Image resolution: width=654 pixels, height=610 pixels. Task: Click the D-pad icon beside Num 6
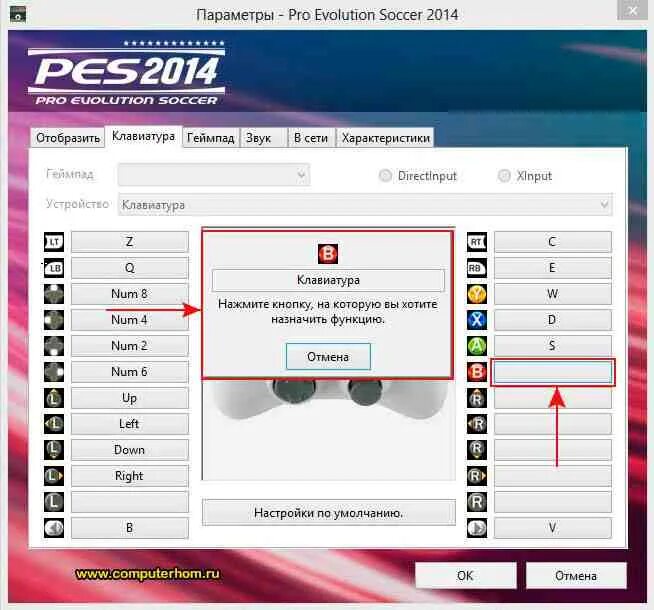pyautogui.click(x=54, y=372)
